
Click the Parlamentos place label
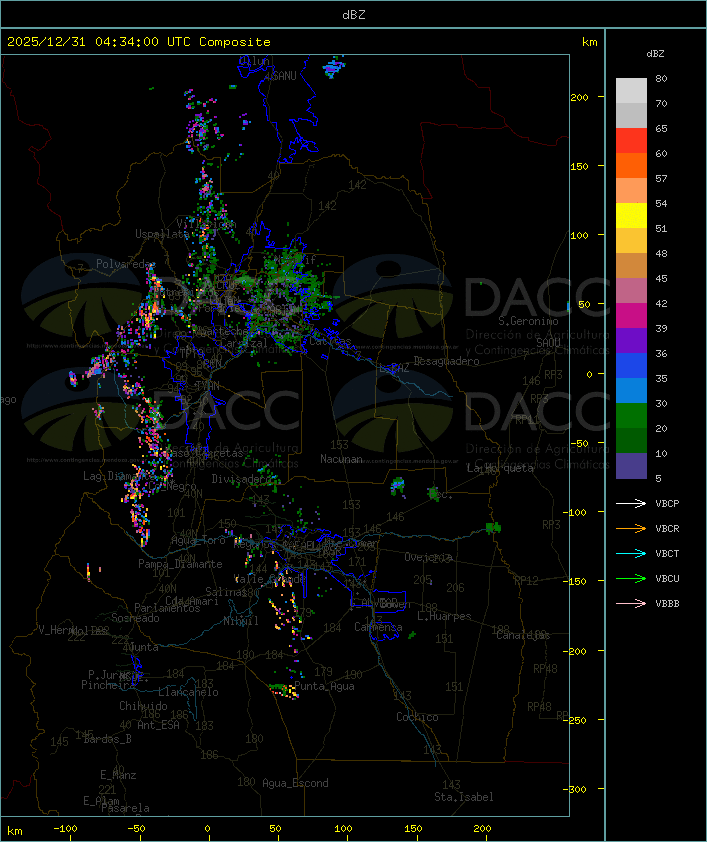(167, 608)
